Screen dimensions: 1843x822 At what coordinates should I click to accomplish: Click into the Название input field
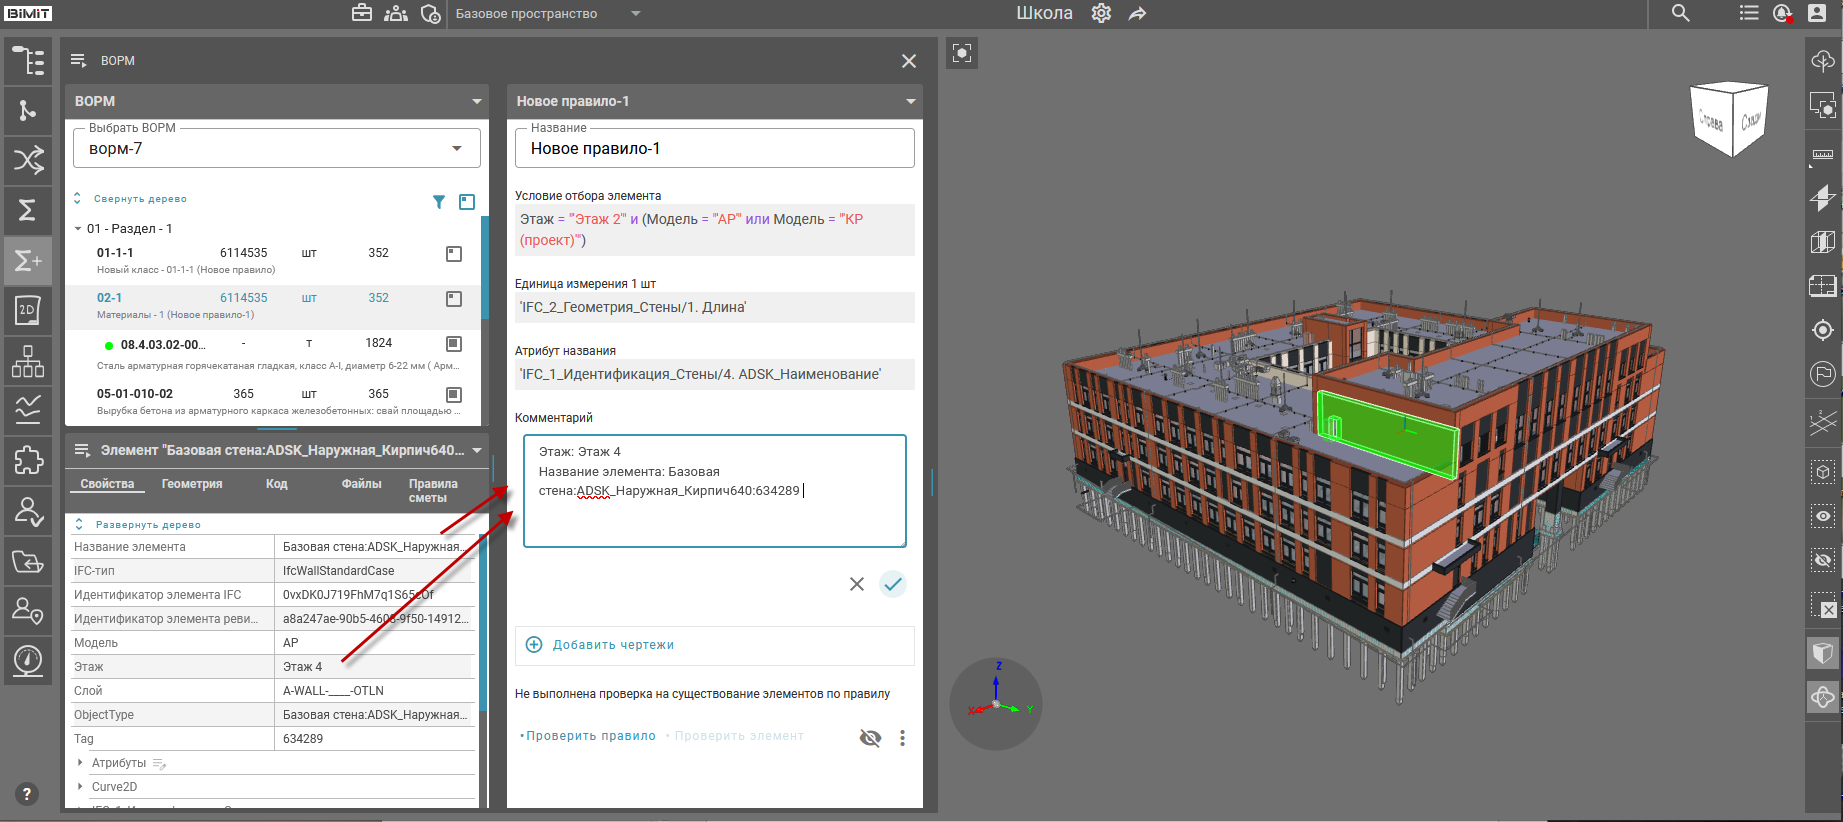click(714, 149)
